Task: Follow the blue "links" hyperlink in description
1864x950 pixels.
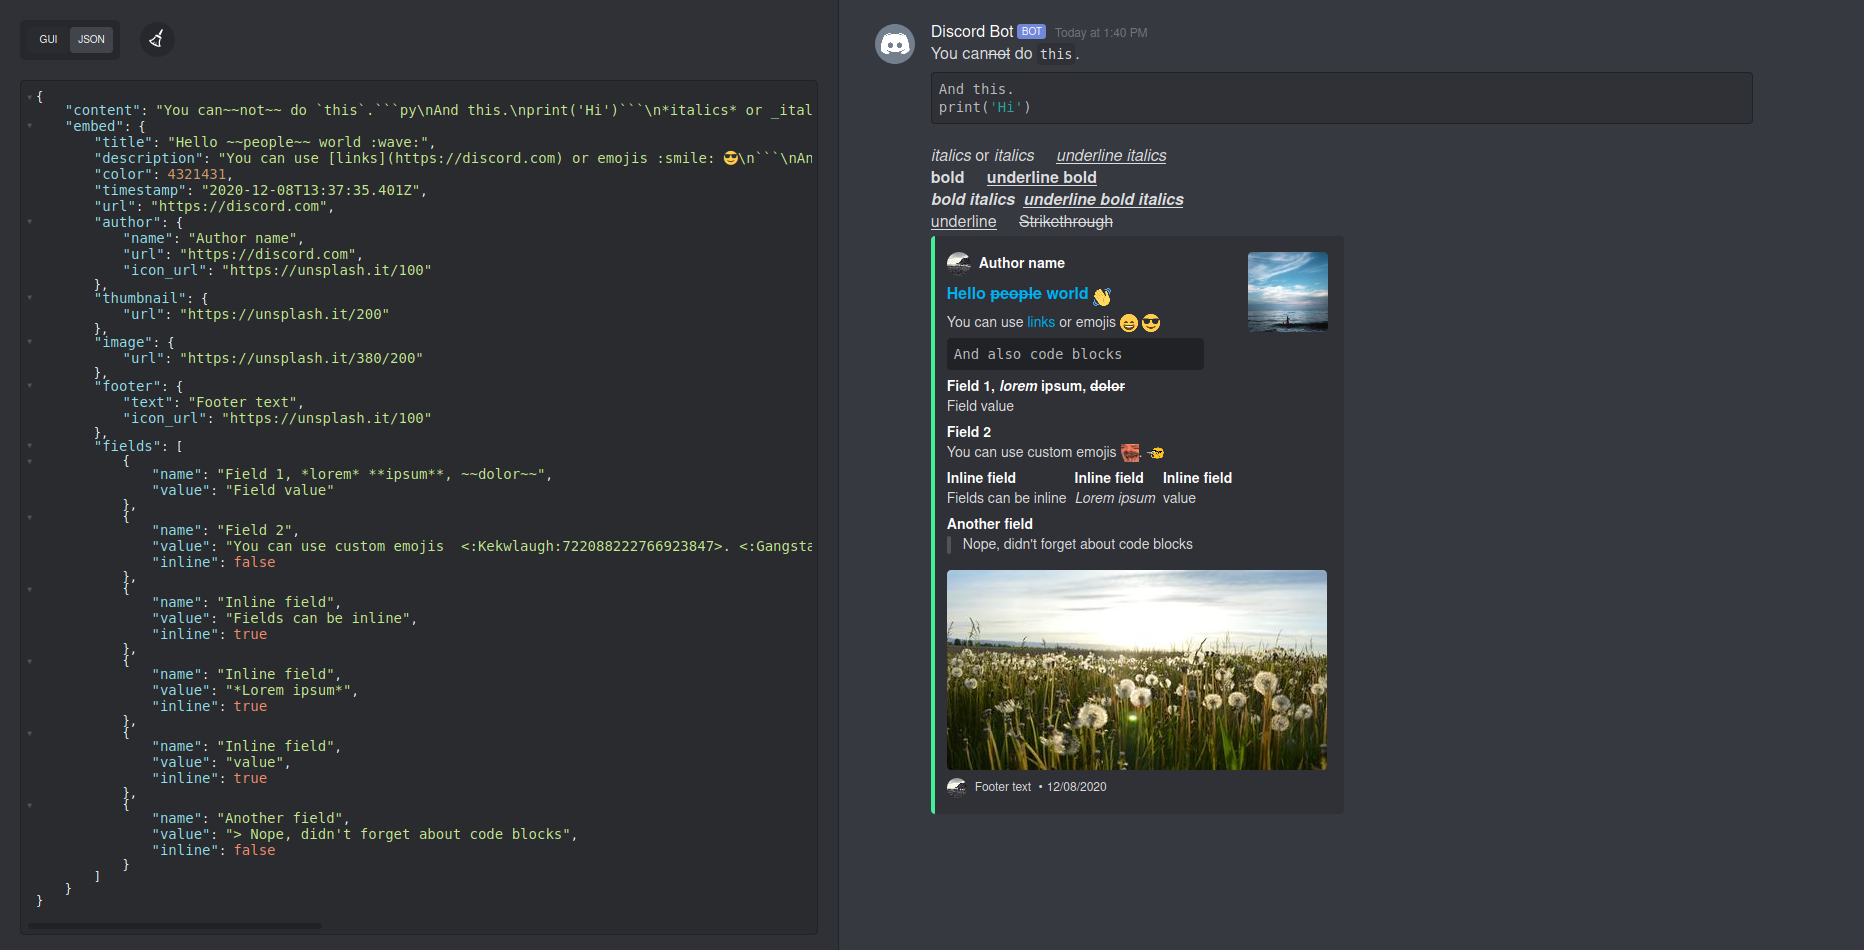Action: coord(1041,322)
